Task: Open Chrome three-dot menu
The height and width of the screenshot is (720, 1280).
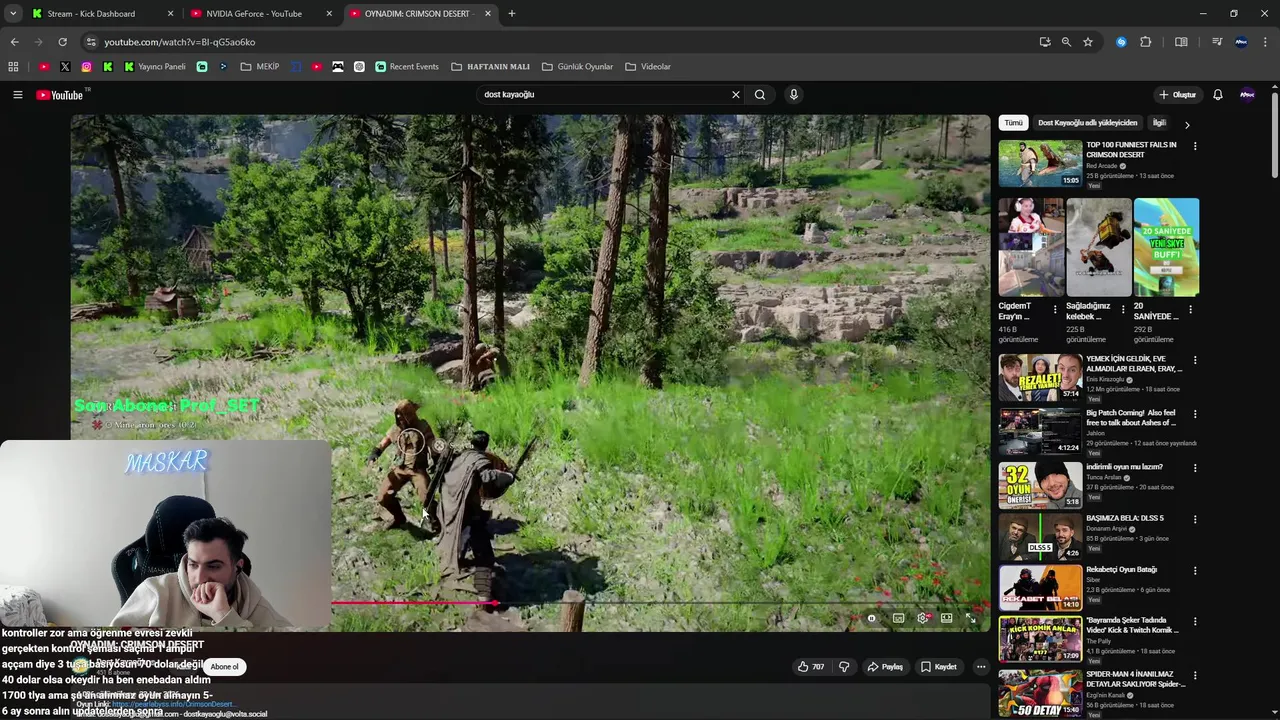Action: (x=1266, y=42)
